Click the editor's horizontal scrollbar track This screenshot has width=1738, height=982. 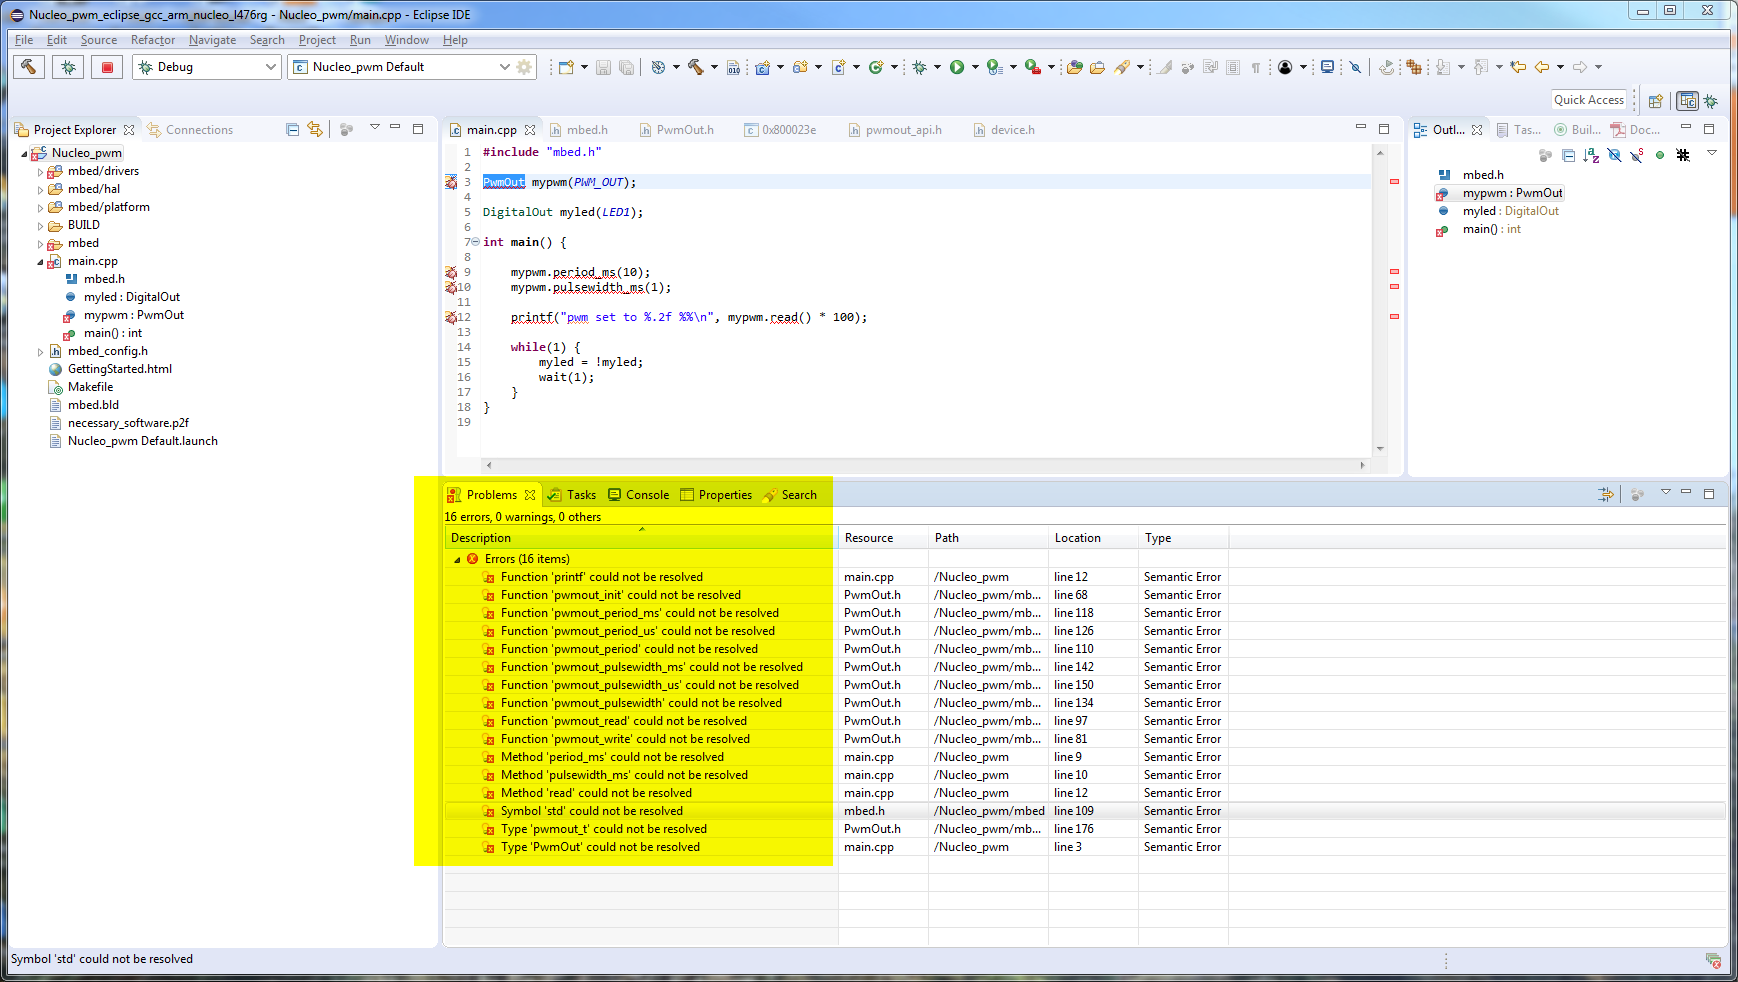924,465
